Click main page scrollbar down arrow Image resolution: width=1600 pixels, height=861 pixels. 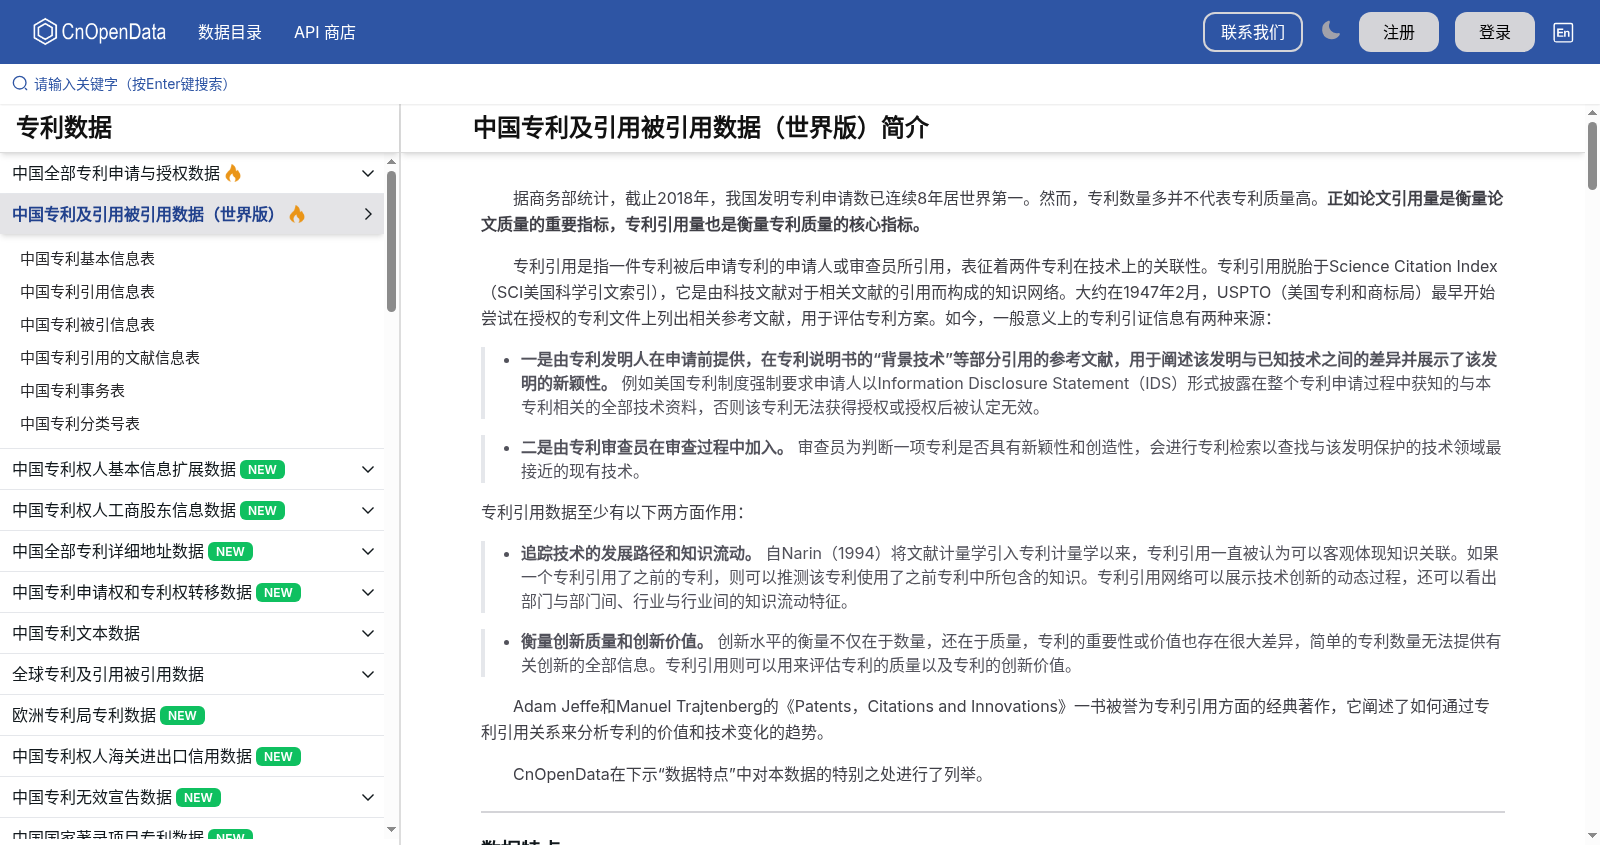point(1592,835)
